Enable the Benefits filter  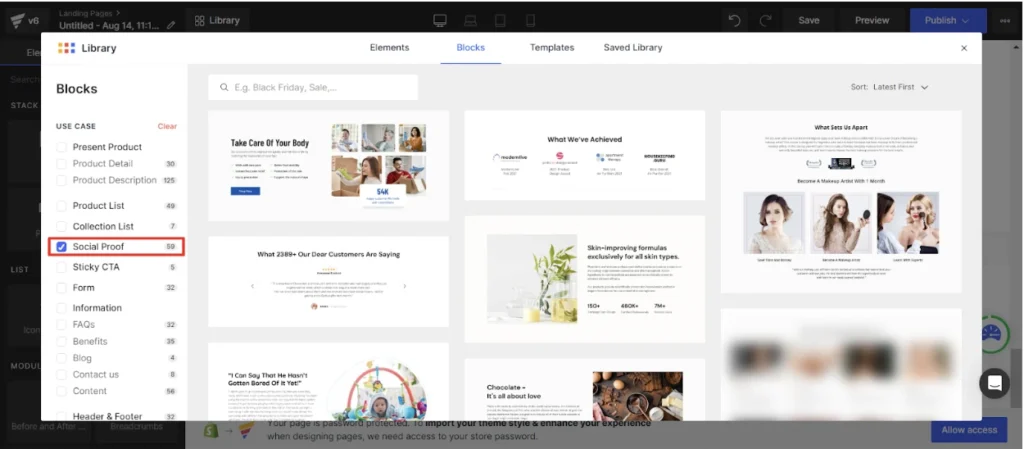tap(61, 341)
